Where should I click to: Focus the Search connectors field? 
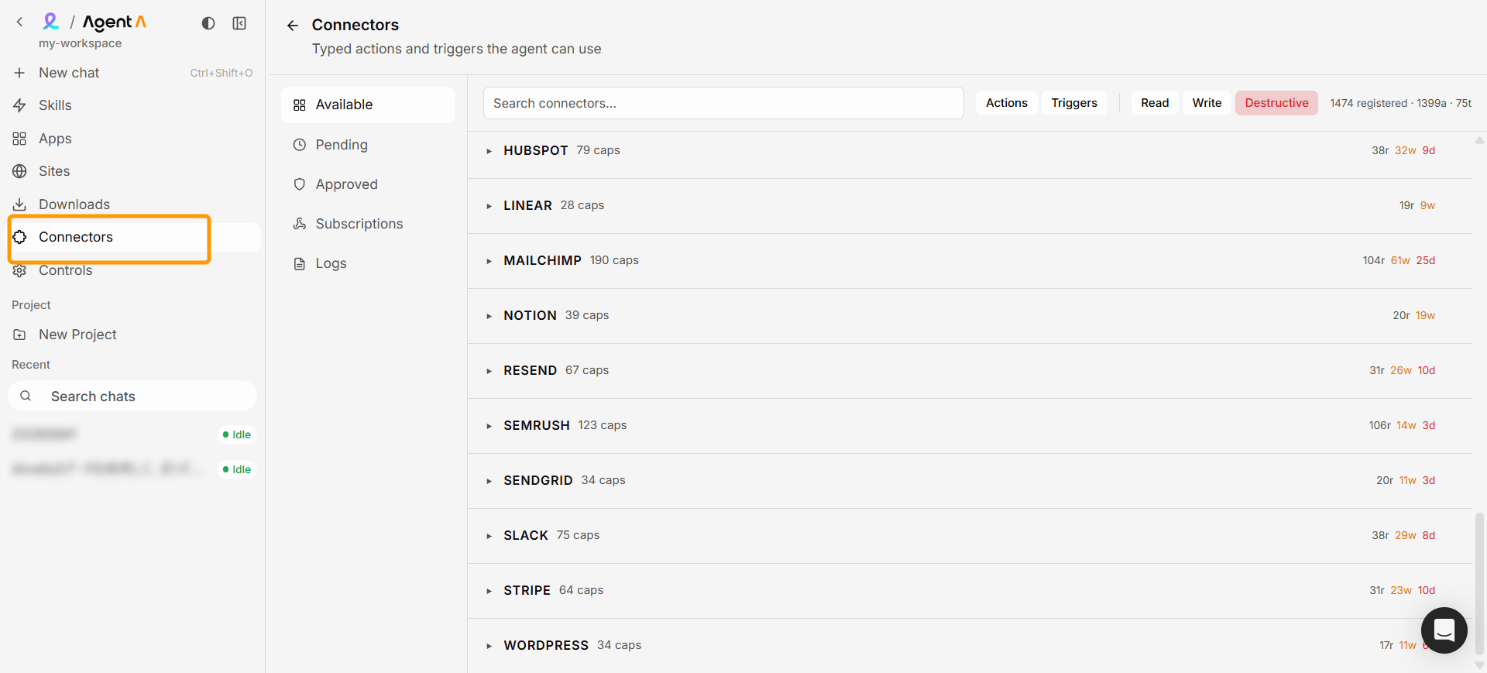(723, 103)
